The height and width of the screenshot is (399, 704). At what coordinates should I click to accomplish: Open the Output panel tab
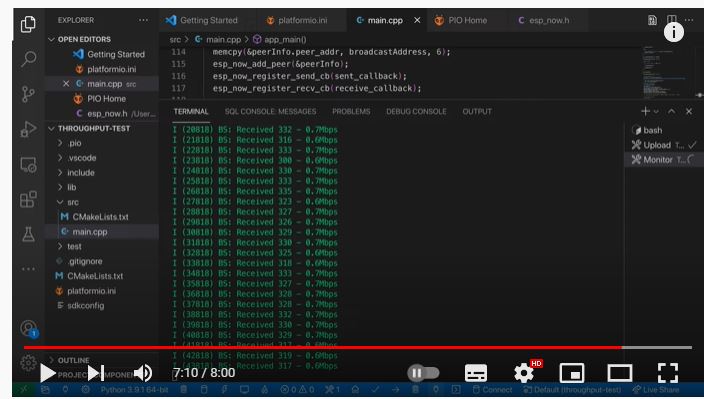[477, 111]
